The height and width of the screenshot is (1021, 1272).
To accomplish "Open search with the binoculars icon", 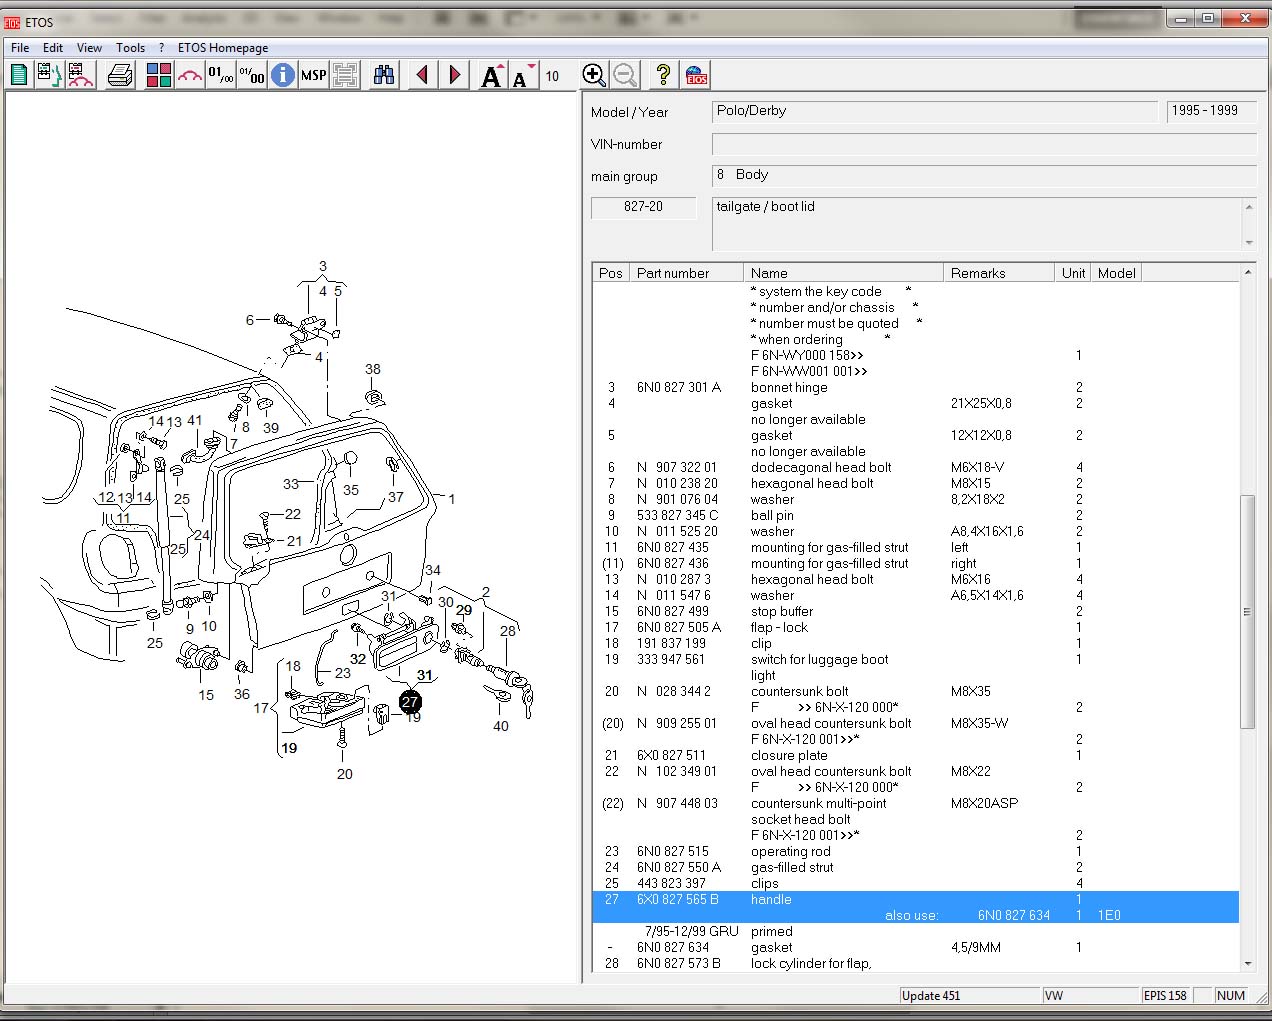I will (x=384, y=75).
